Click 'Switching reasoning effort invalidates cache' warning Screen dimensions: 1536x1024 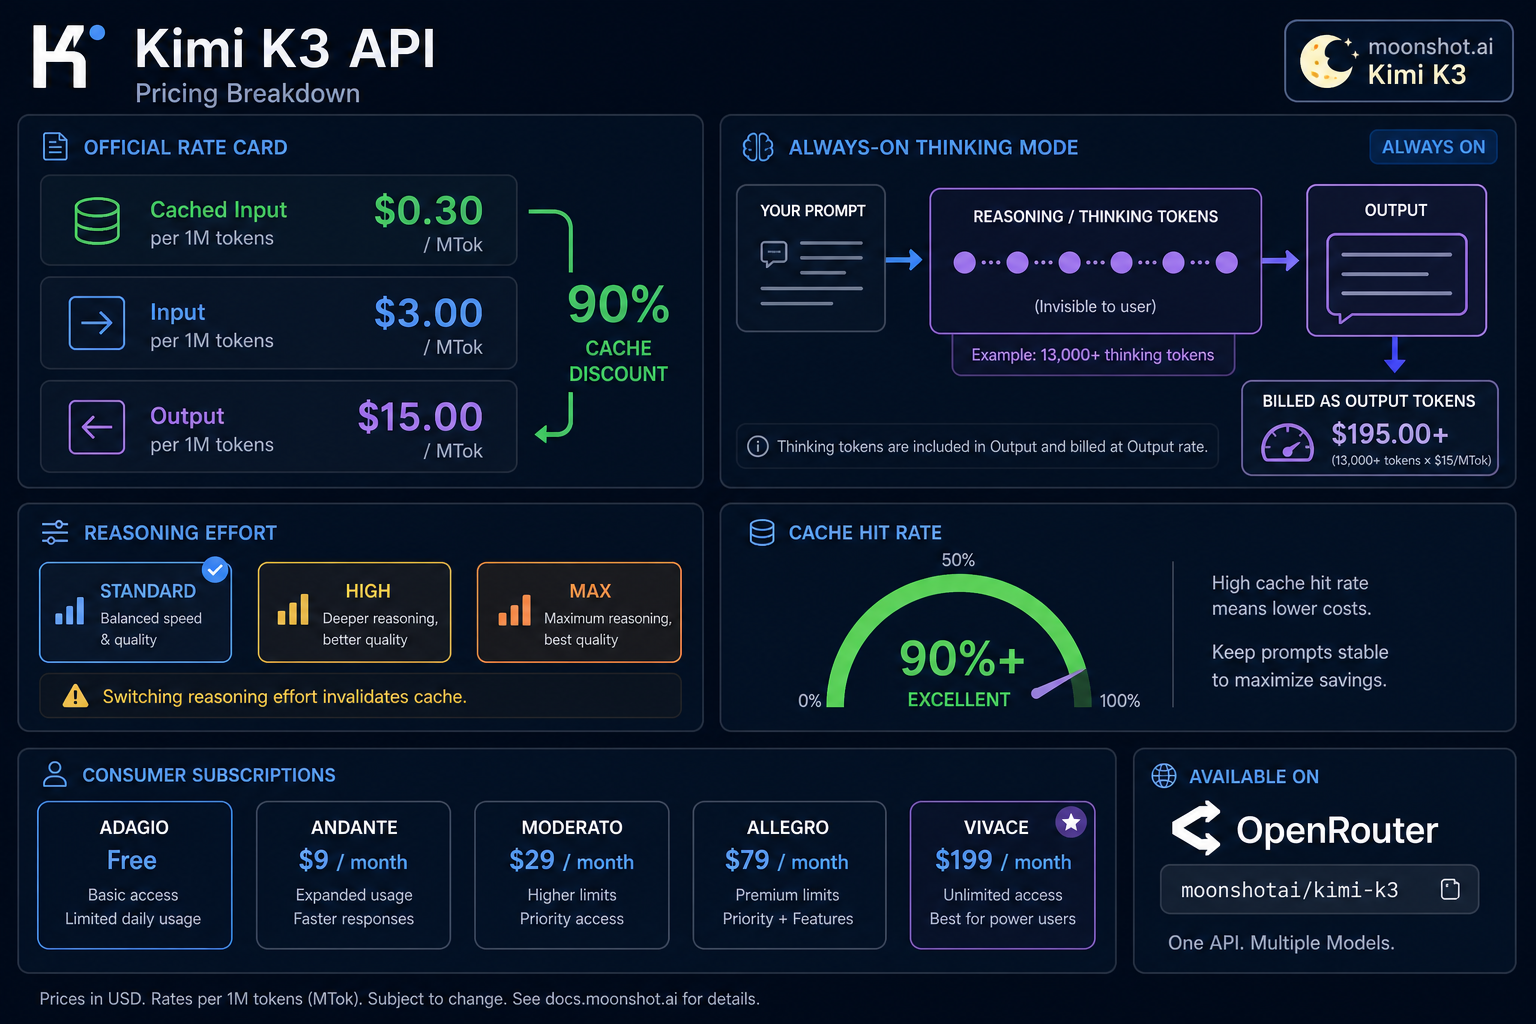pyautogui.click(x=285, y=696)
